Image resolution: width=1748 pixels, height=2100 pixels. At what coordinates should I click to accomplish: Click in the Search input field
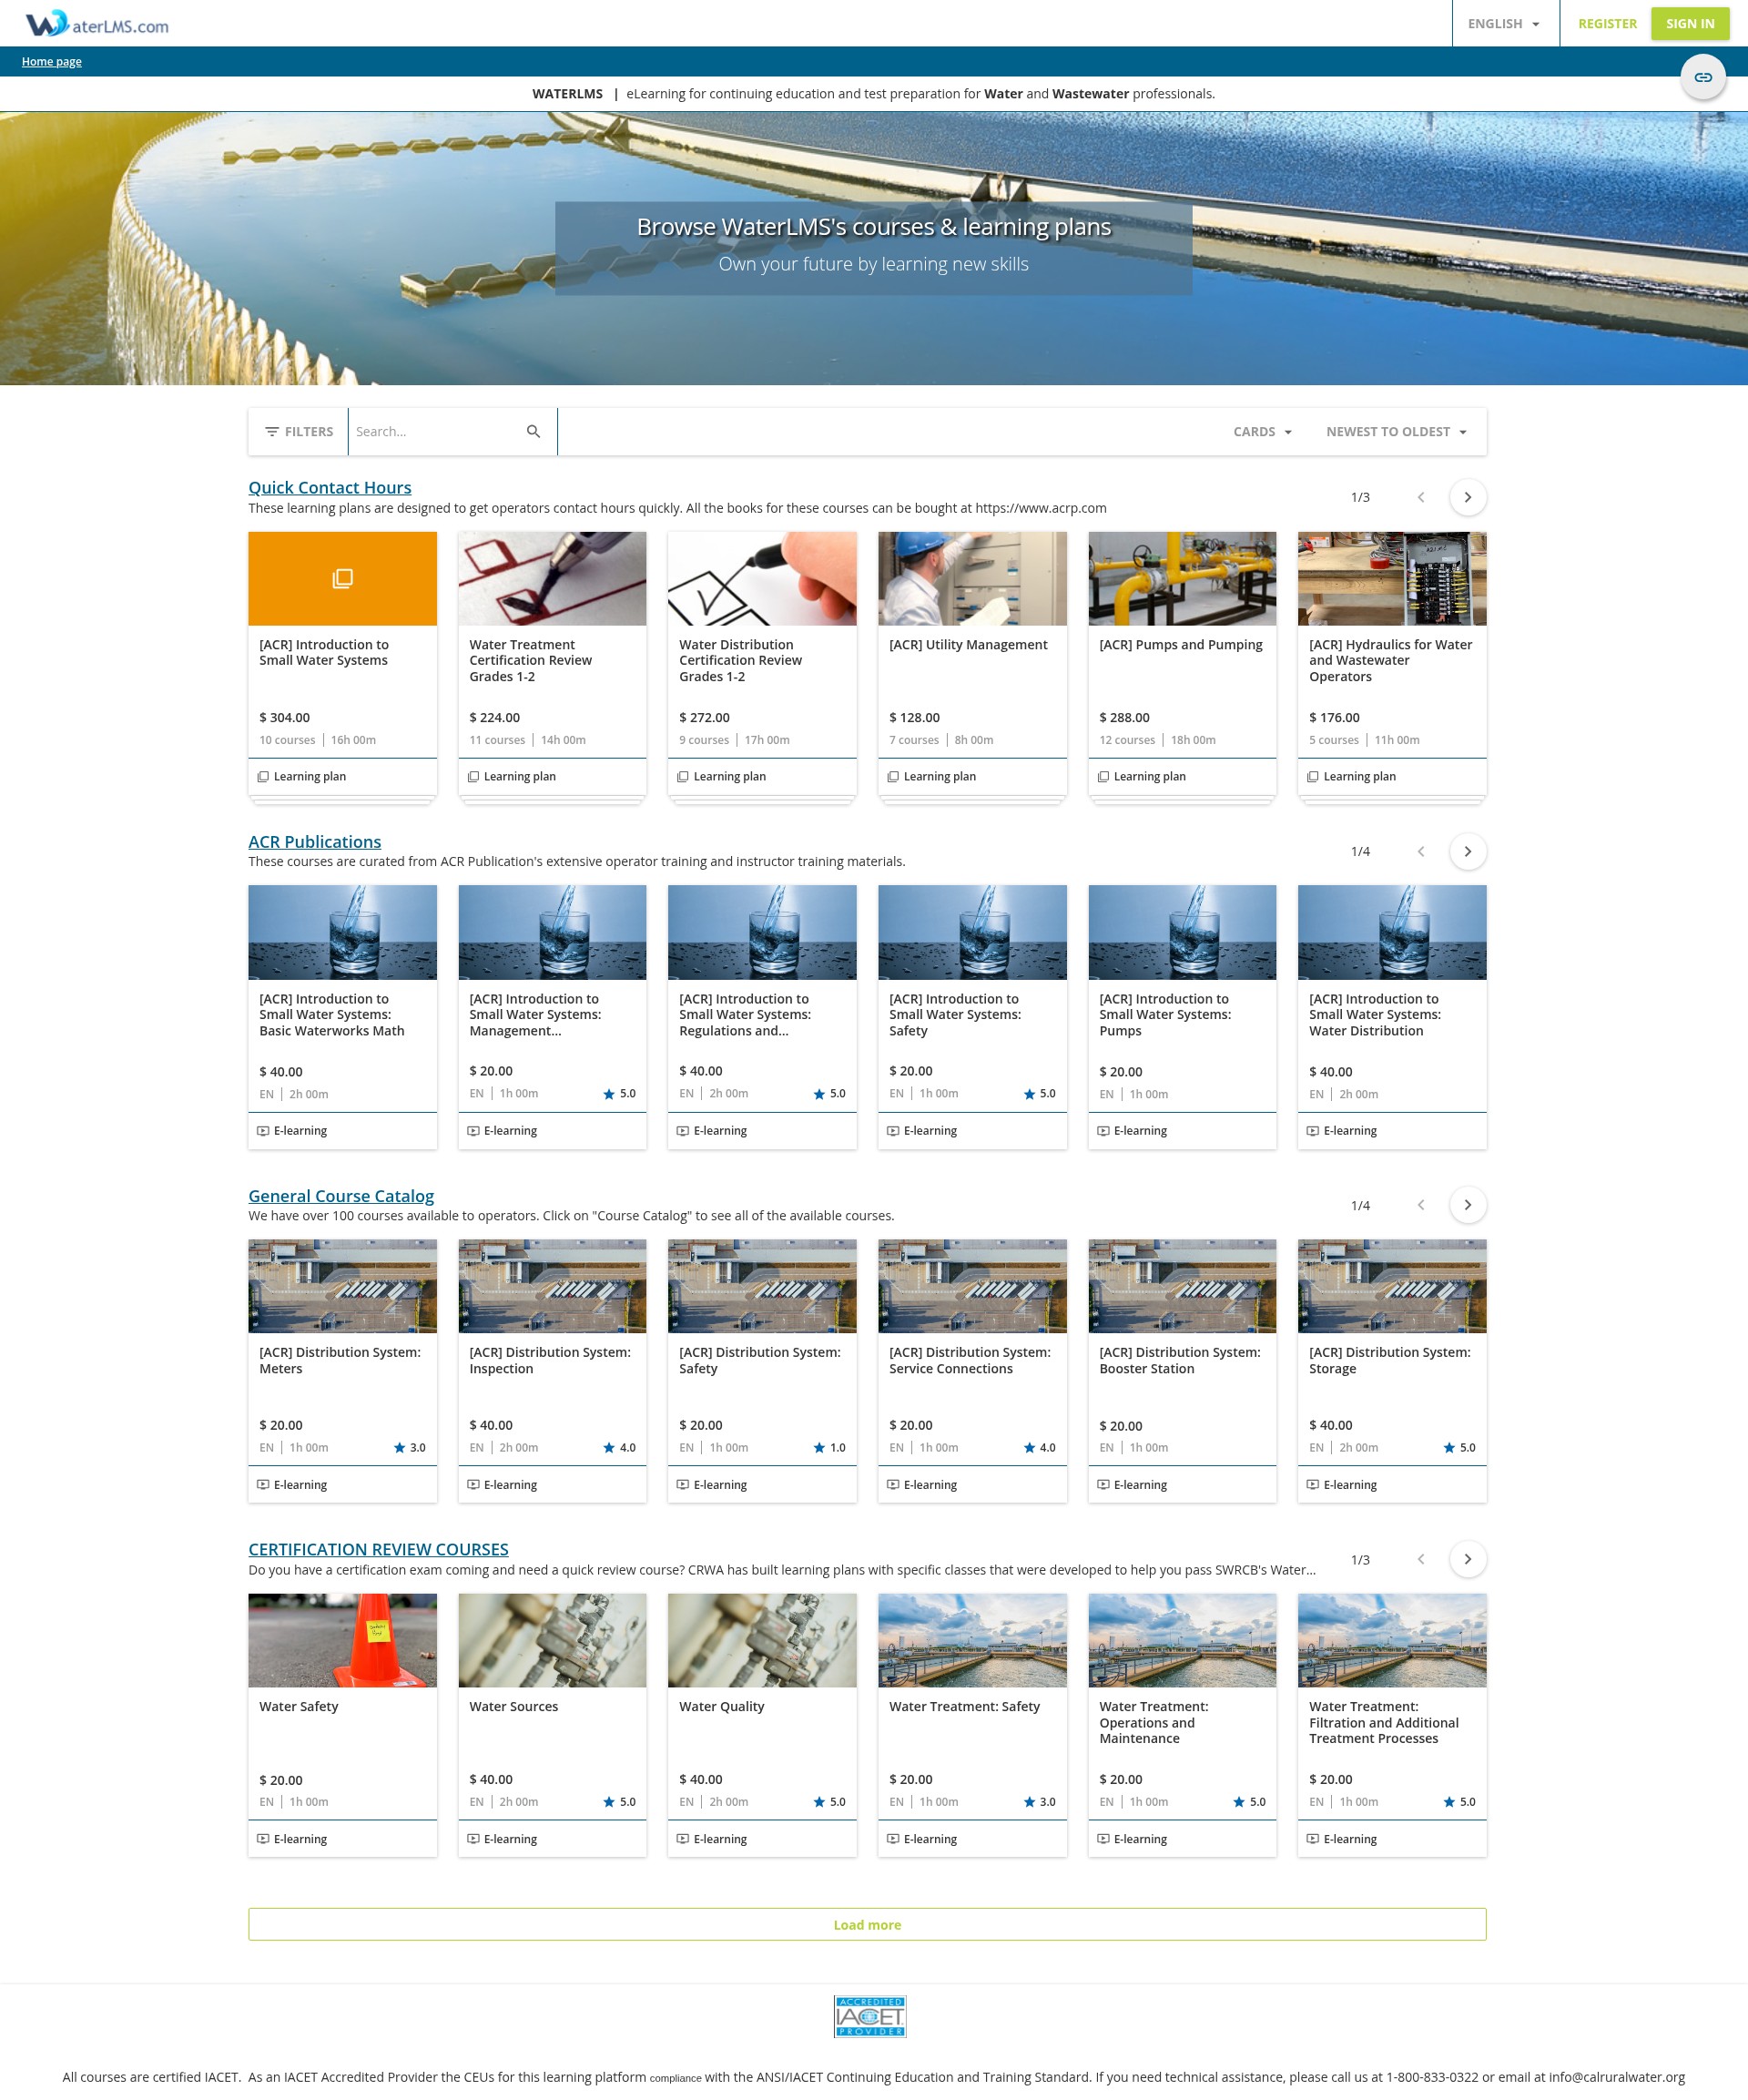tap(437, 431)
